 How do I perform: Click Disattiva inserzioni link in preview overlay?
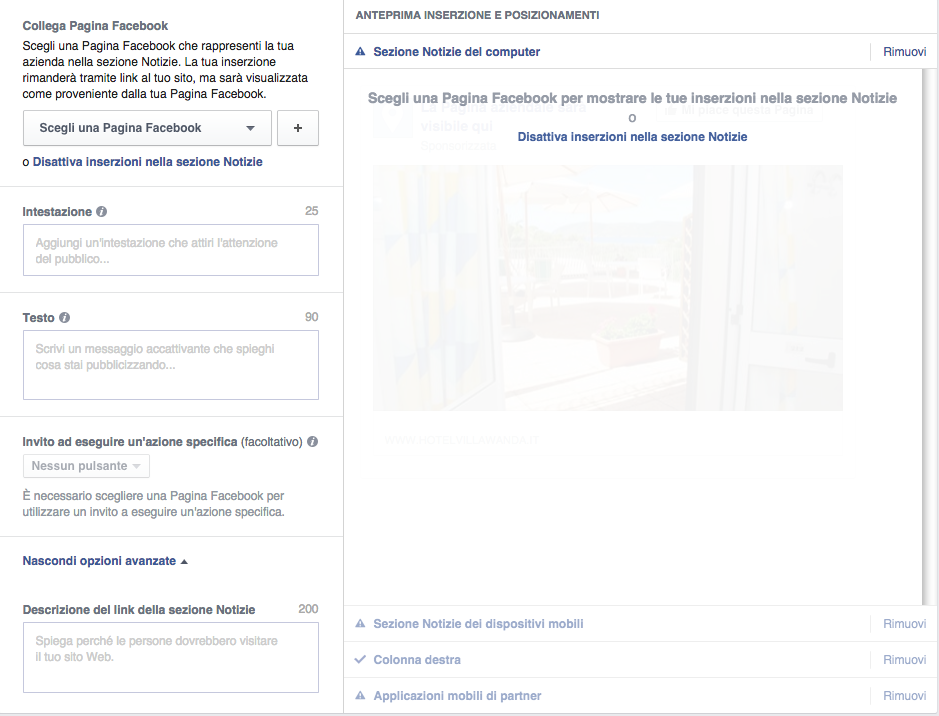coord(632,136)
